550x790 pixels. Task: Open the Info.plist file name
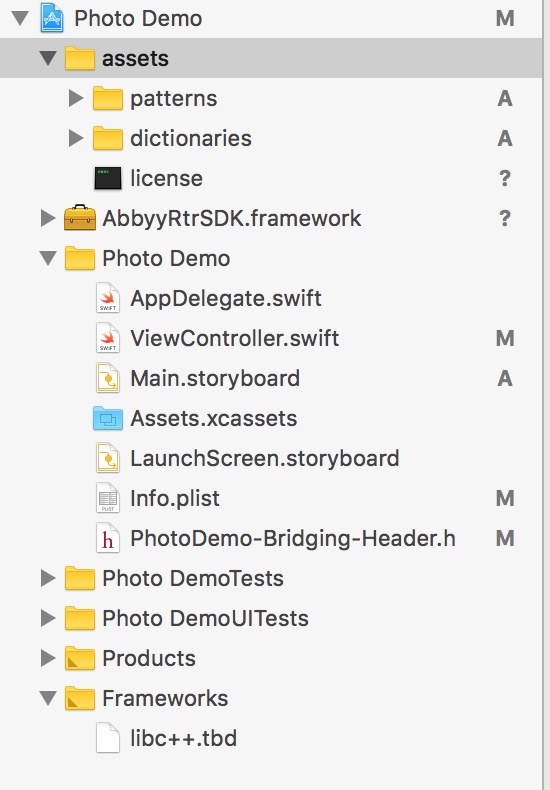coord(175,499)
